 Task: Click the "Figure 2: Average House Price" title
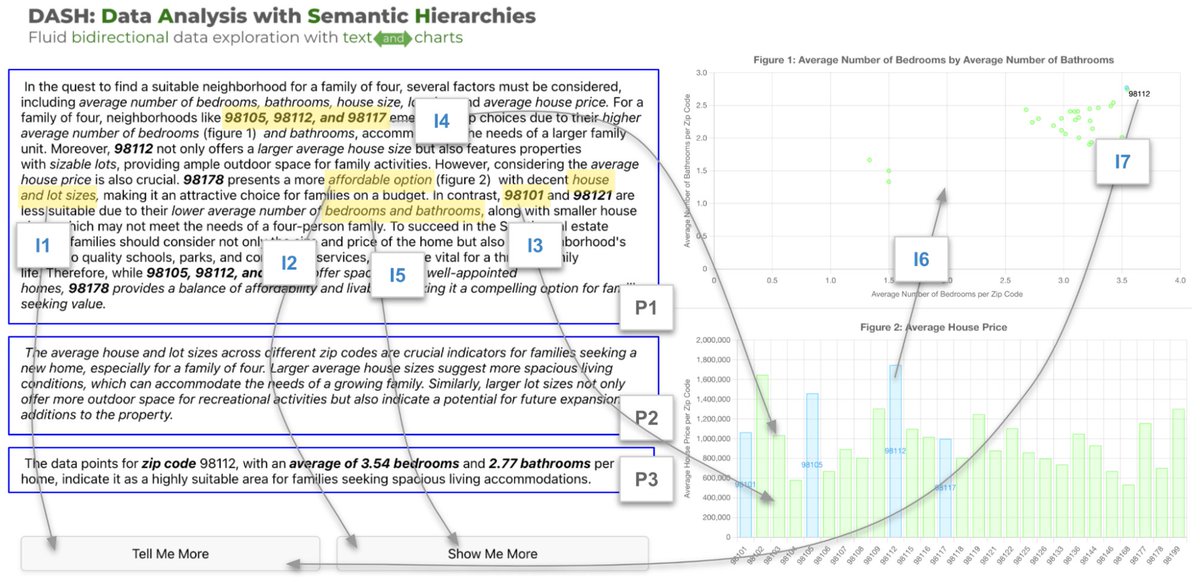(x=934, y=327)
